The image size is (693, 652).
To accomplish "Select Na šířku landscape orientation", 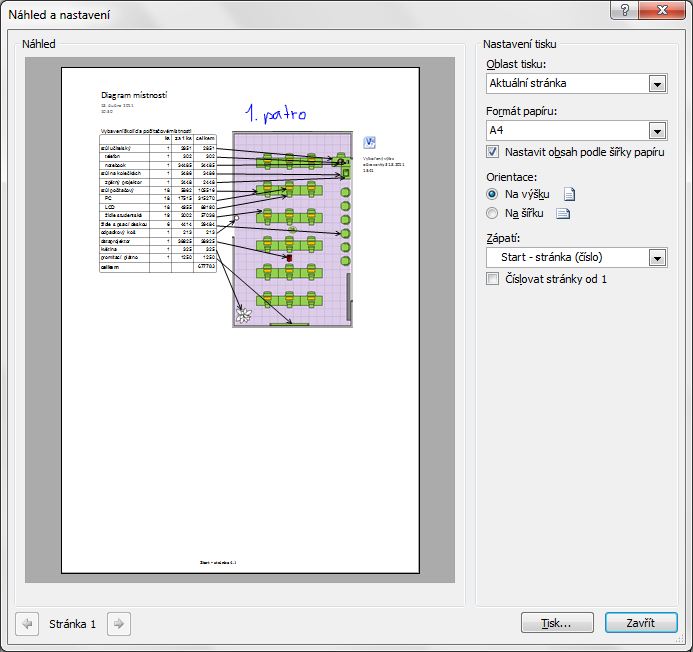I will pos(492,214).
